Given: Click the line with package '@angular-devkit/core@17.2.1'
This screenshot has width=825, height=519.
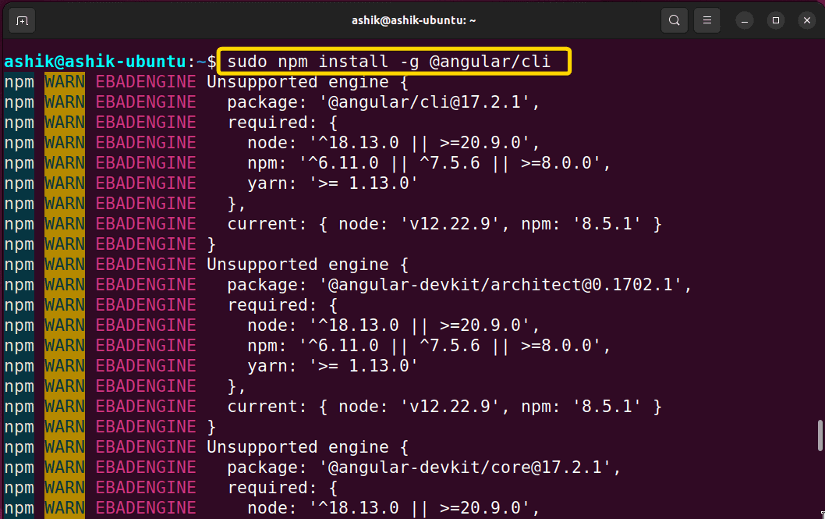Looking at the screenshot, I should pos(424,467).
